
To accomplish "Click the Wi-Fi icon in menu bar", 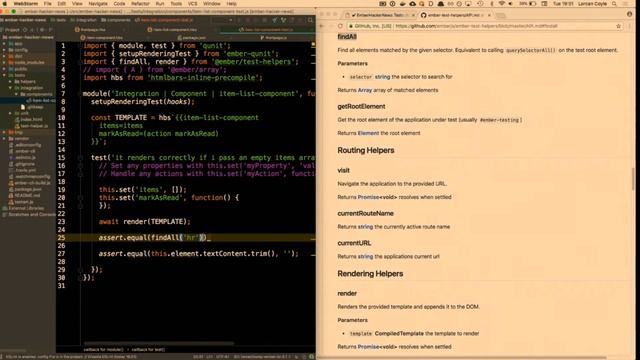I will click(x=502, y=4).
